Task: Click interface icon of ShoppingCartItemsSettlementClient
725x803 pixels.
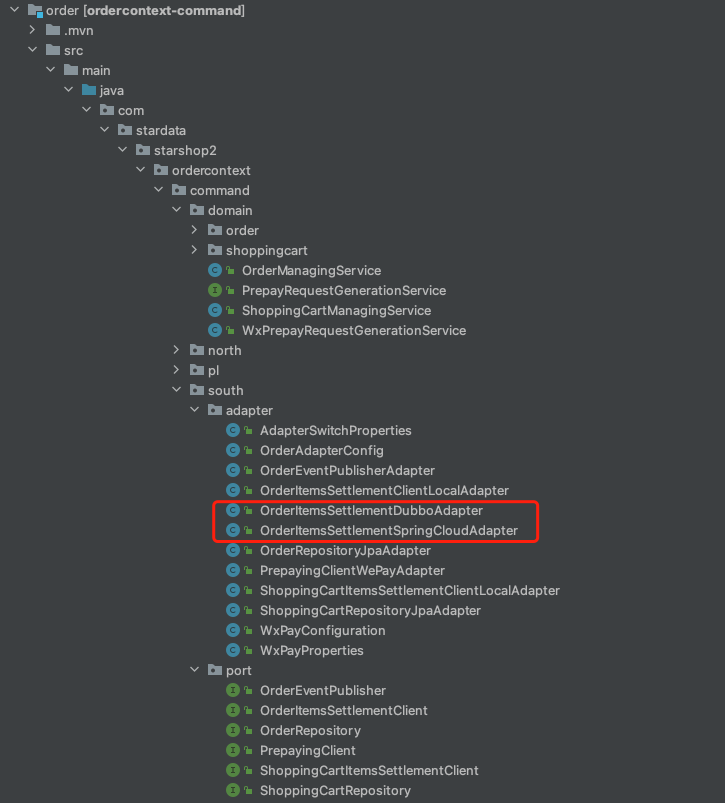Action: [233, 770]
